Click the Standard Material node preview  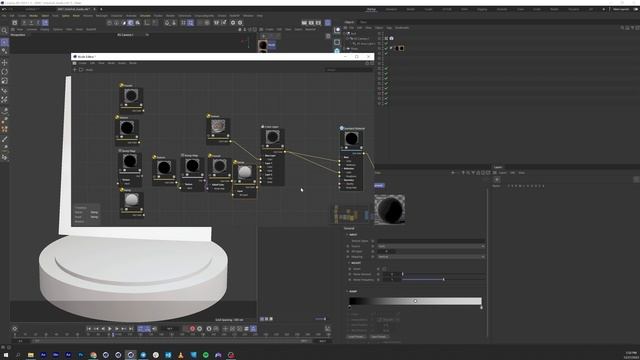point(351,138)
